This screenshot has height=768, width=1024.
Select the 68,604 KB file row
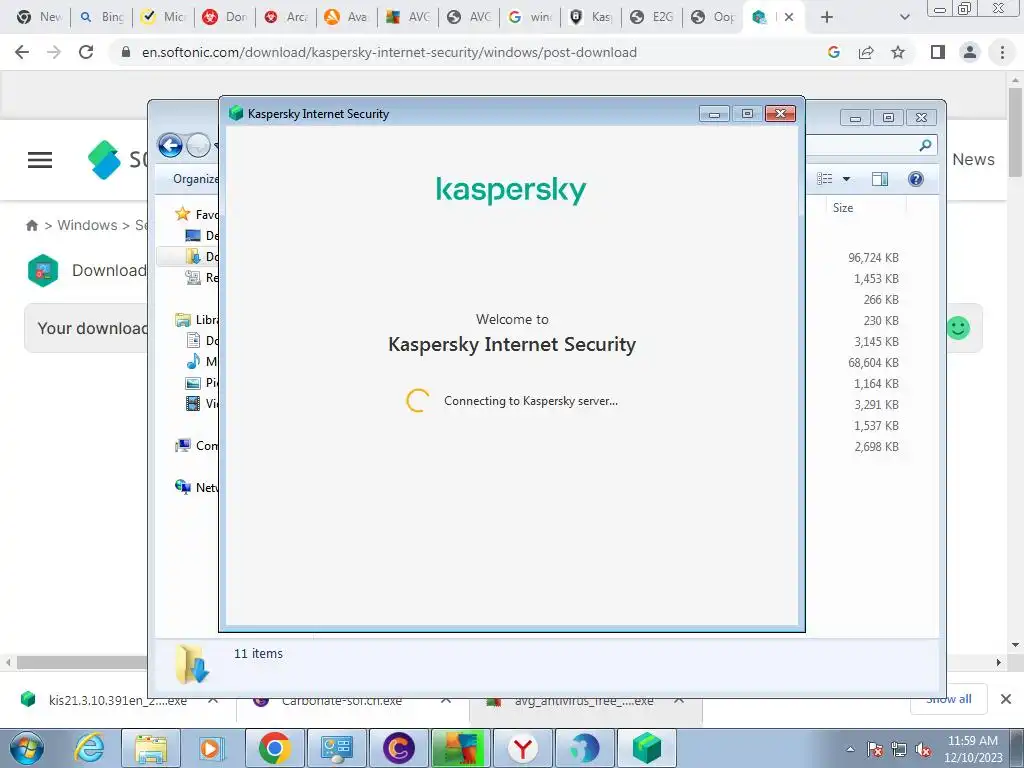[x=872, y=362]
